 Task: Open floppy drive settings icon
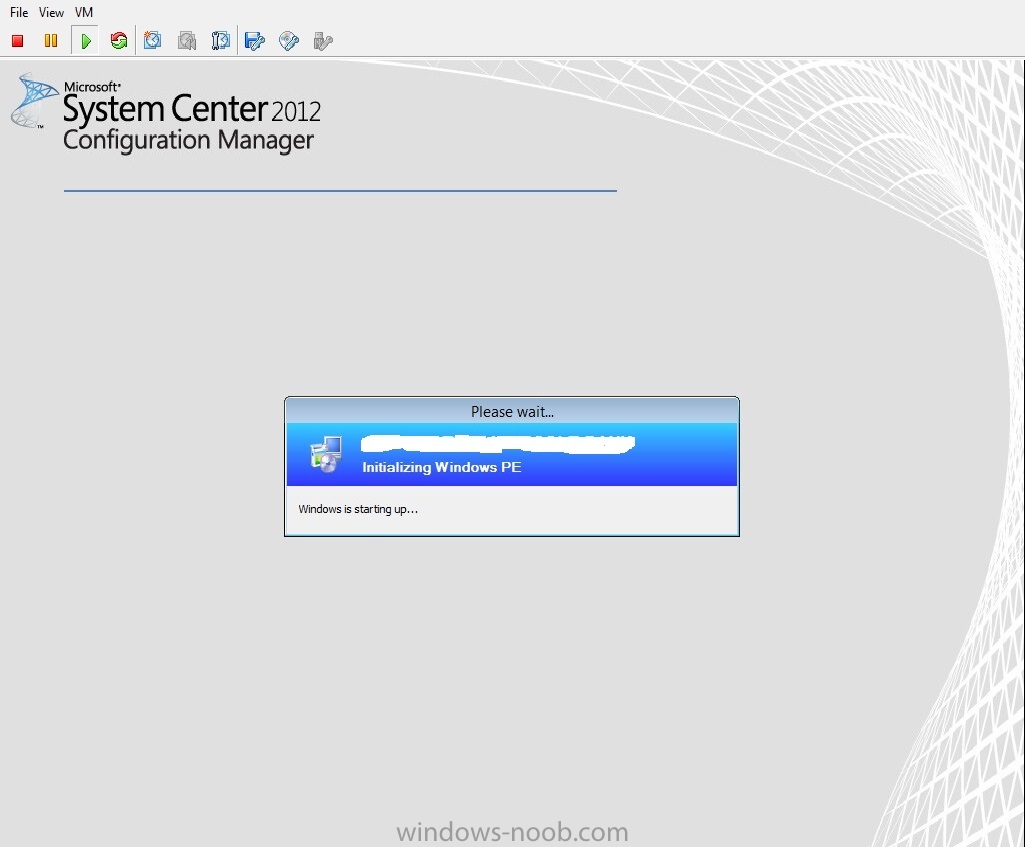coord(254,41)
